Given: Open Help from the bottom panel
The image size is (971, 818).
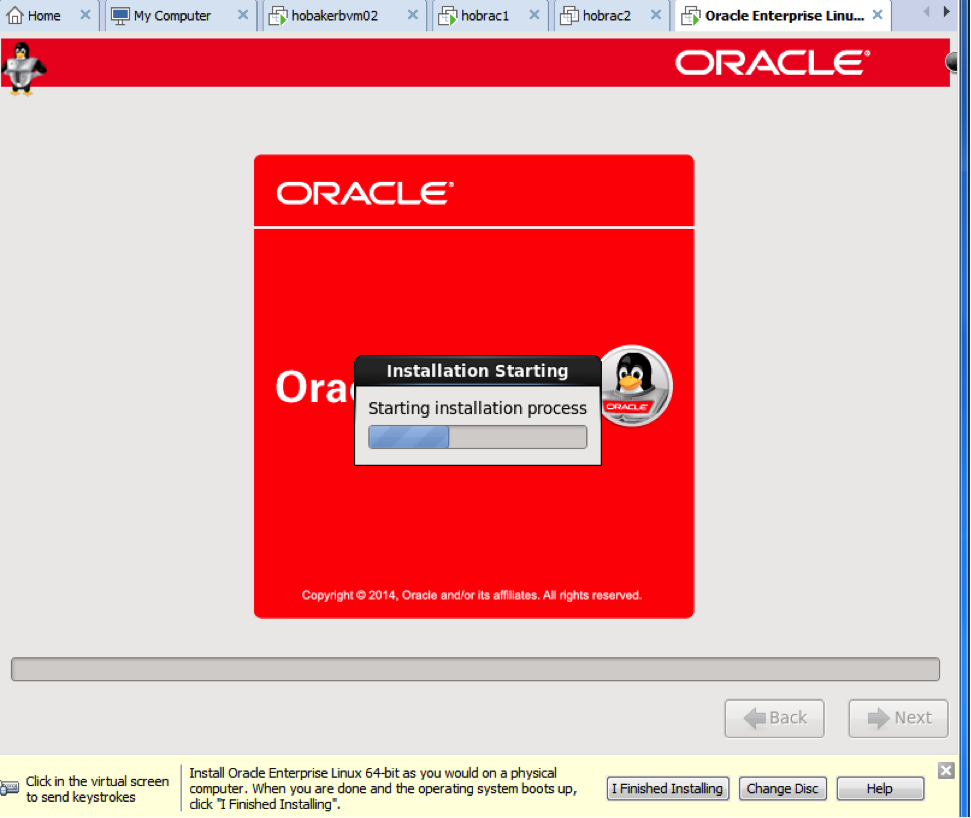Looking at the screenshot, I should point(879,788).
